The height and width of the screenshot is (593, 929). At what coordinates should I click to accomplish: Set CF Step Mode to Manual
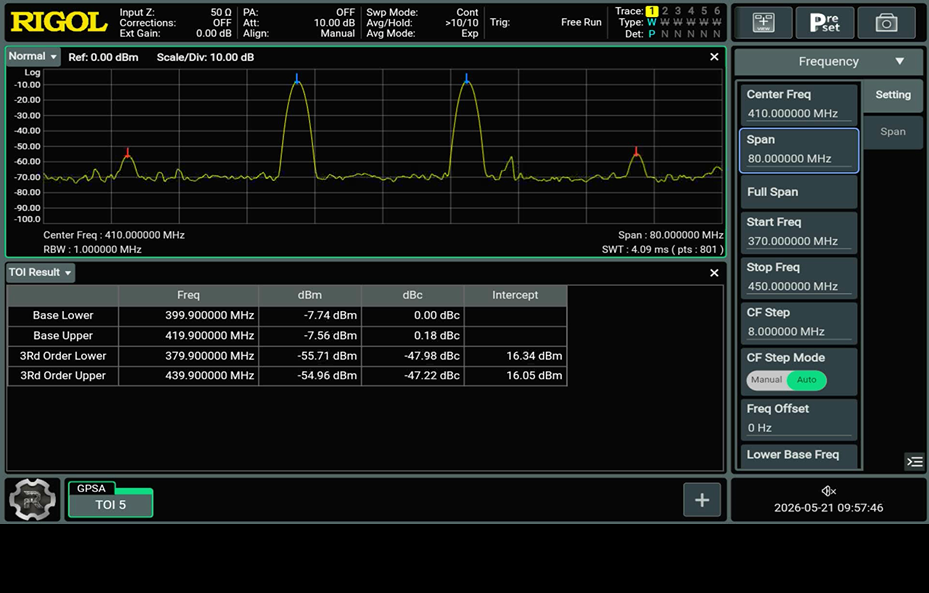pos(767,380)
